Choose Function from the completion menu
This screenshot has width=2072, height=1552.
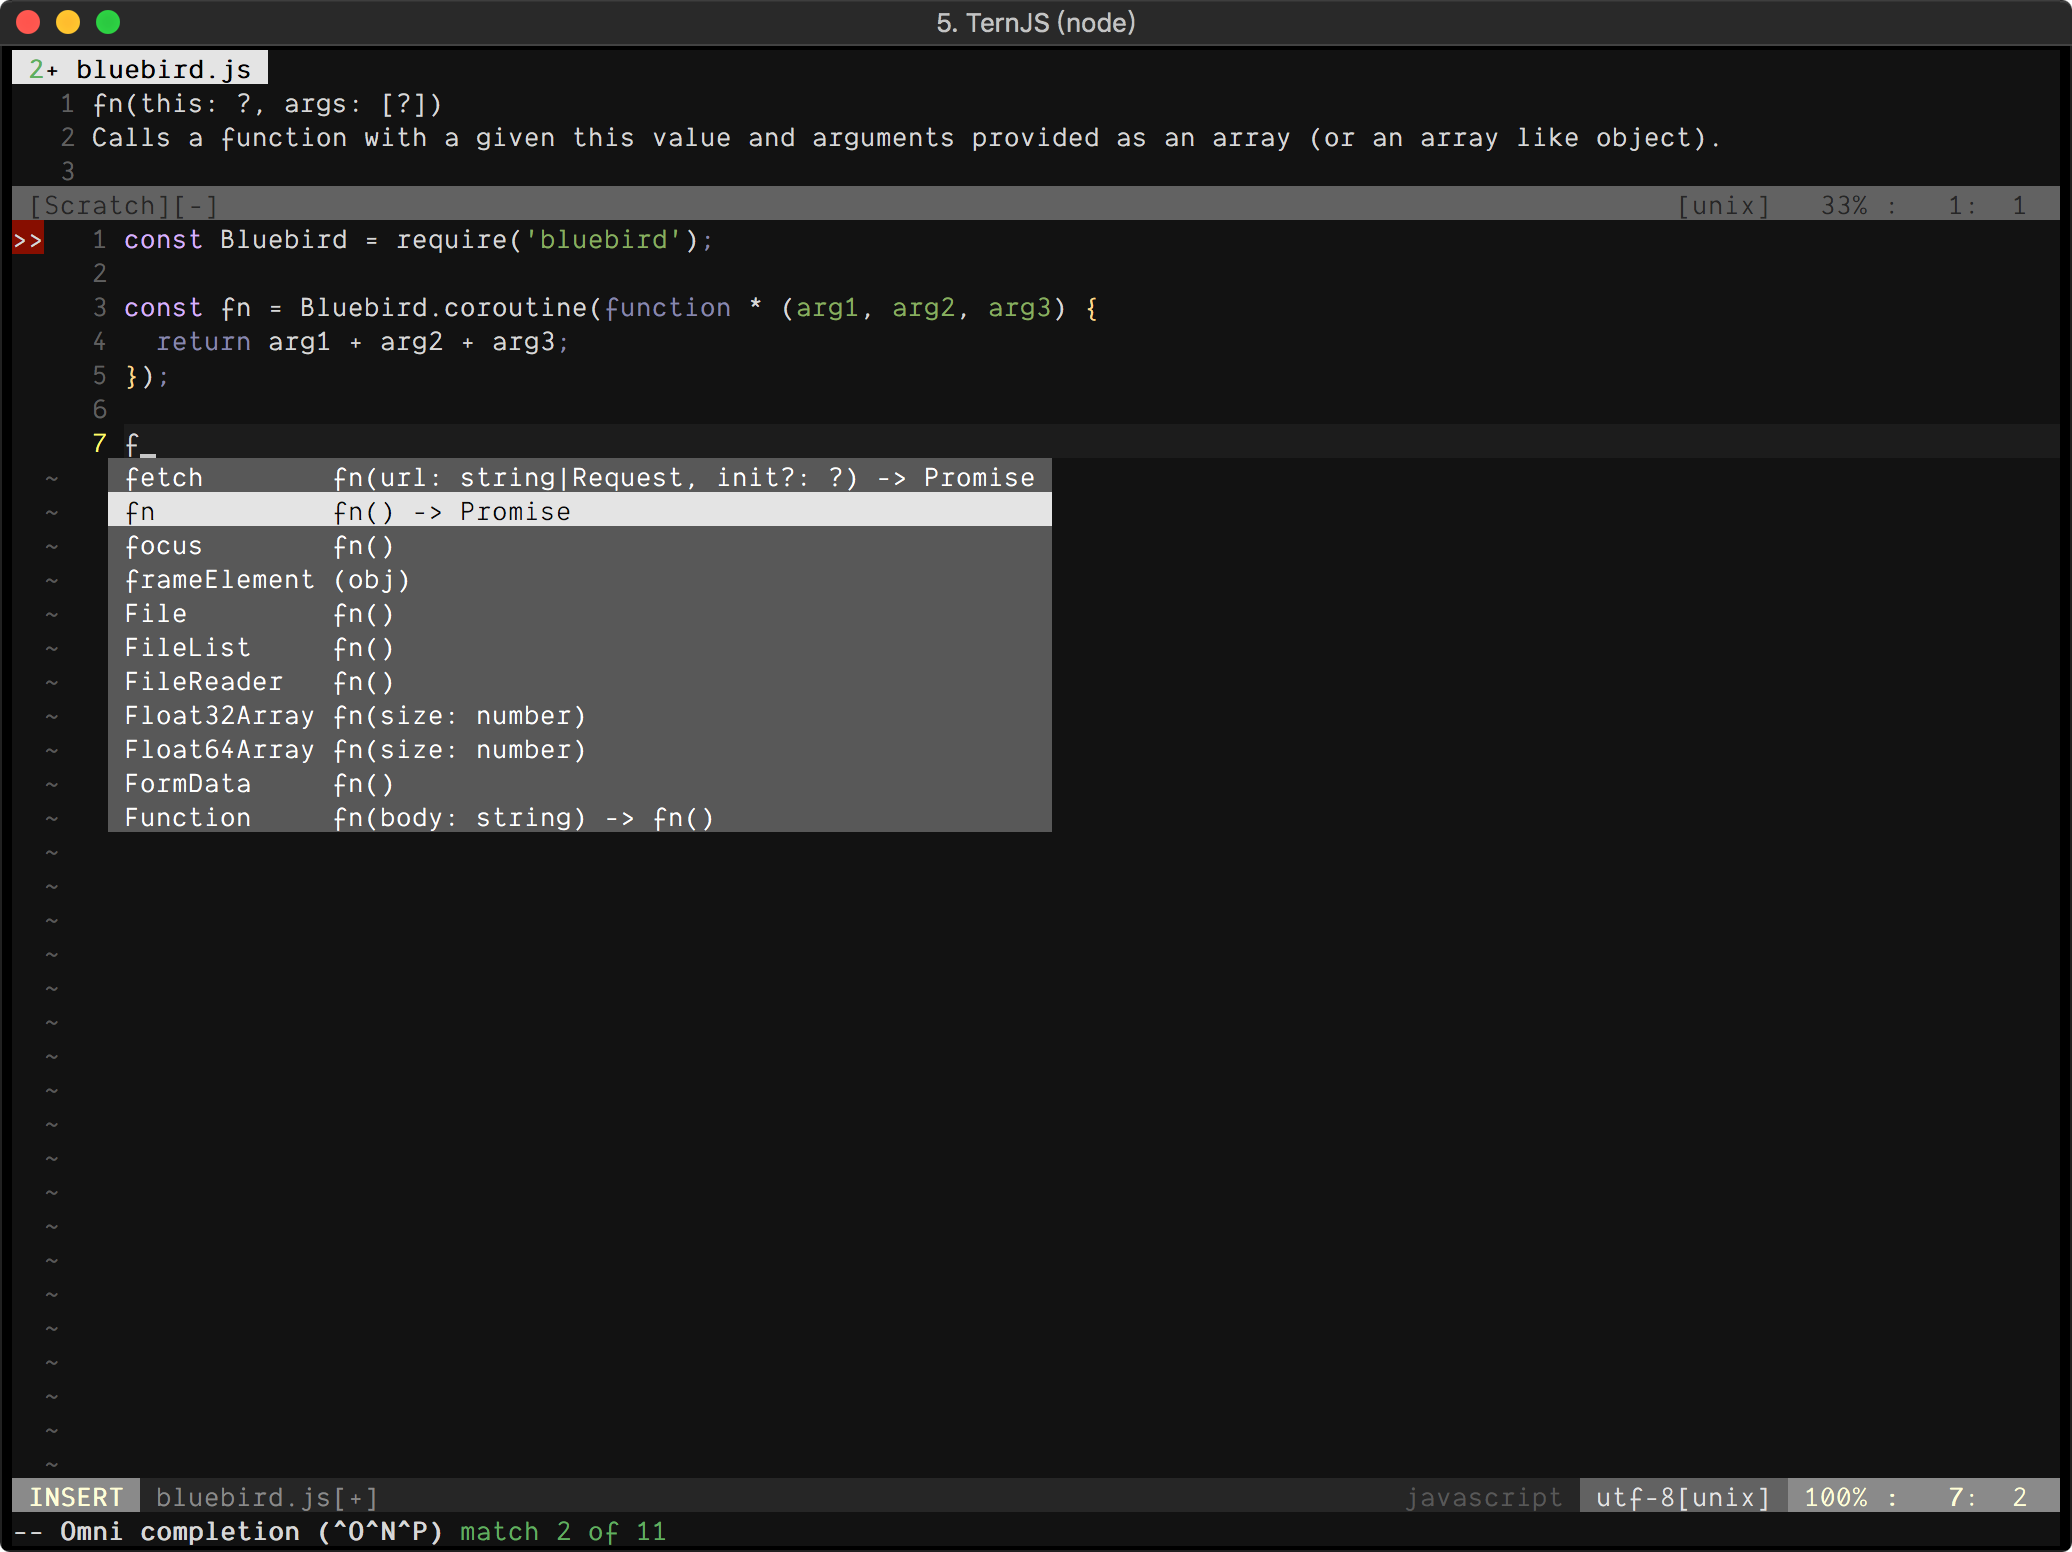[188, 817]
